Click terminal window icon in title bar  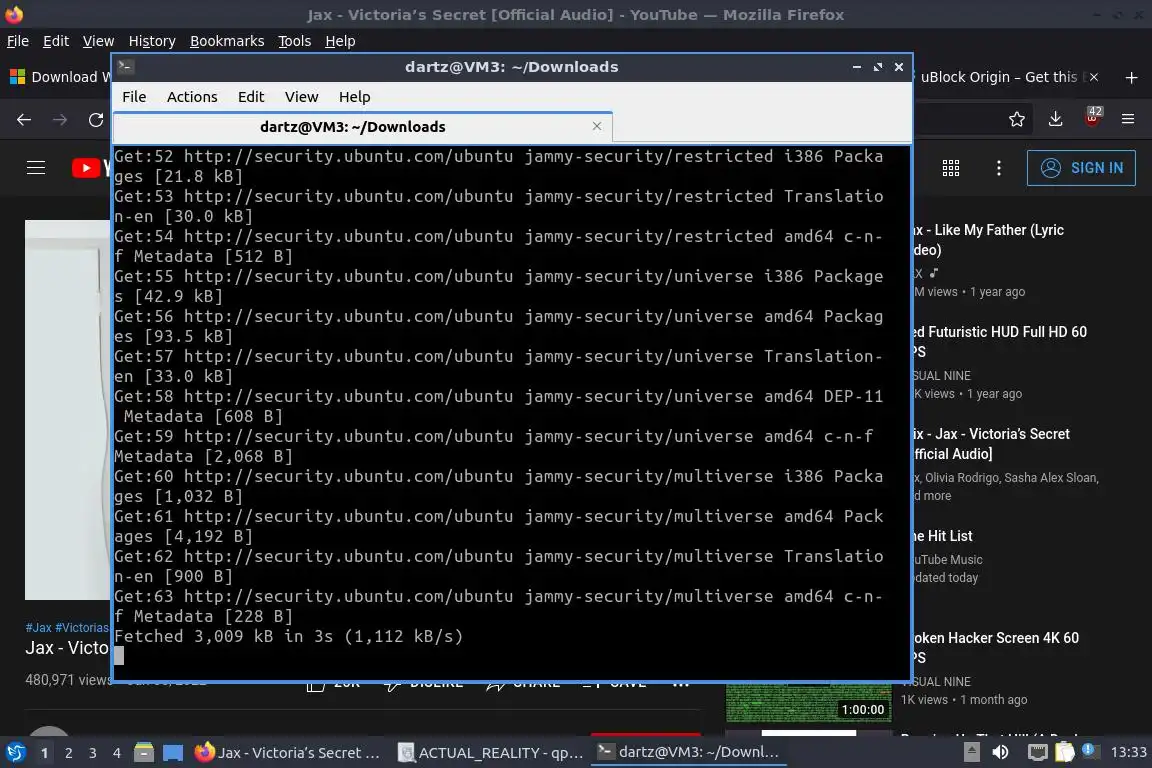125,67
